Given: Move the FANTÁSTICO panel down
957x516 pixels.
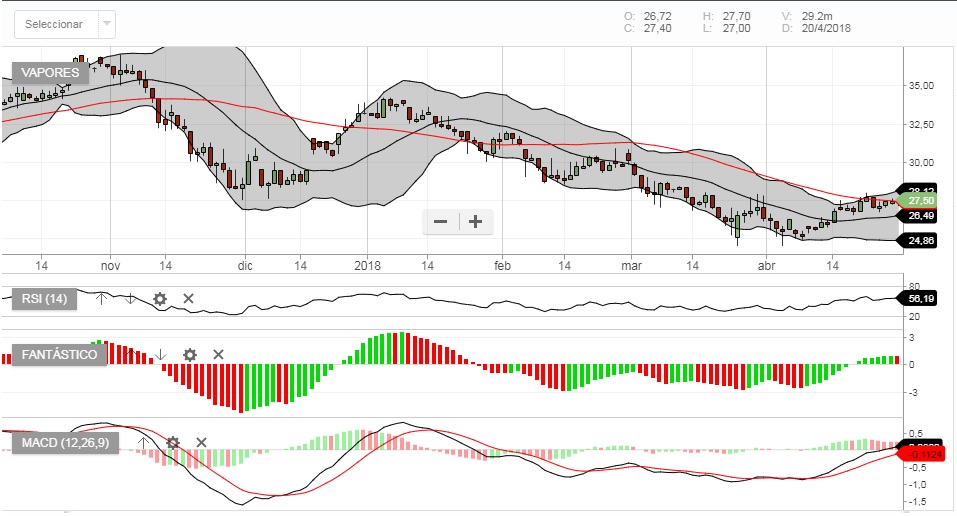Looking at the screenshot, I should pos(161,354).
